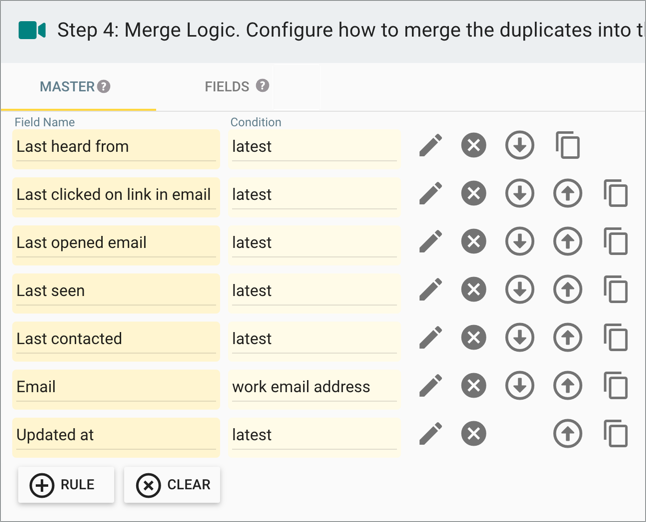Show help for the FIELDS tab
The image size is (646, 522).
[x=263, y=86]
